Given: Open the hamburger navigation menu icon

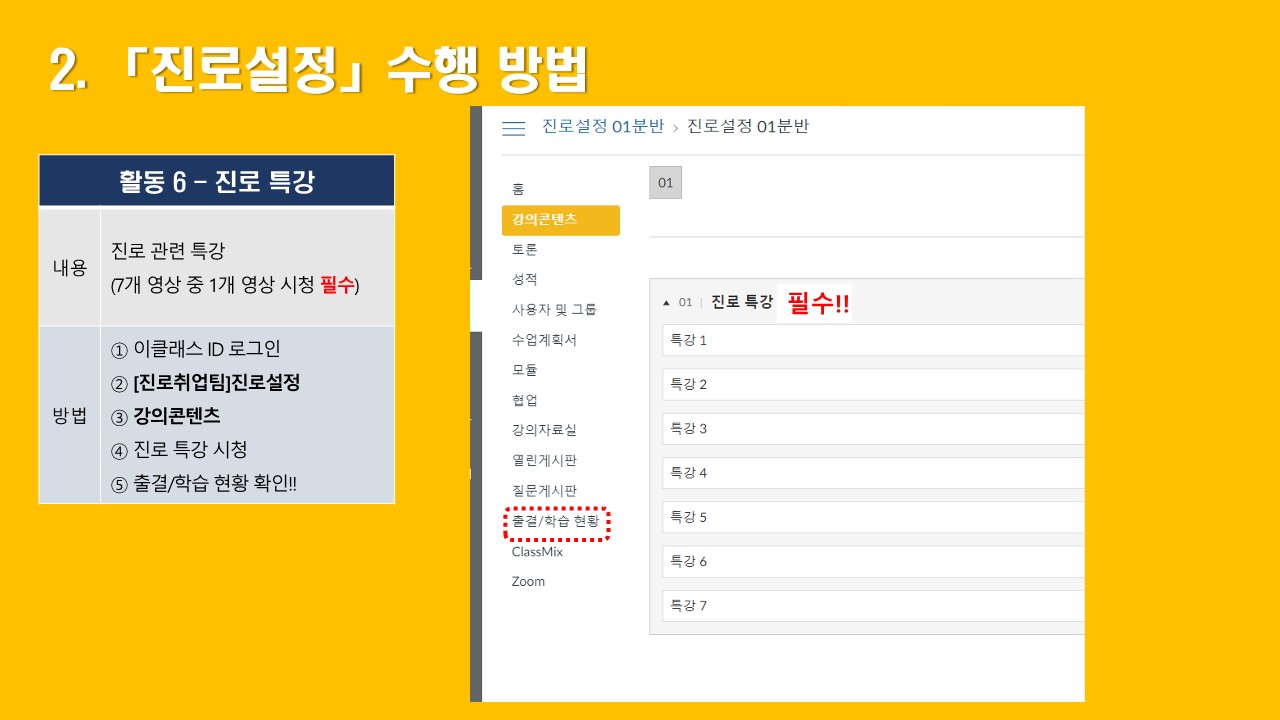Looking at the screenshot, I should [x=513, y=128].
